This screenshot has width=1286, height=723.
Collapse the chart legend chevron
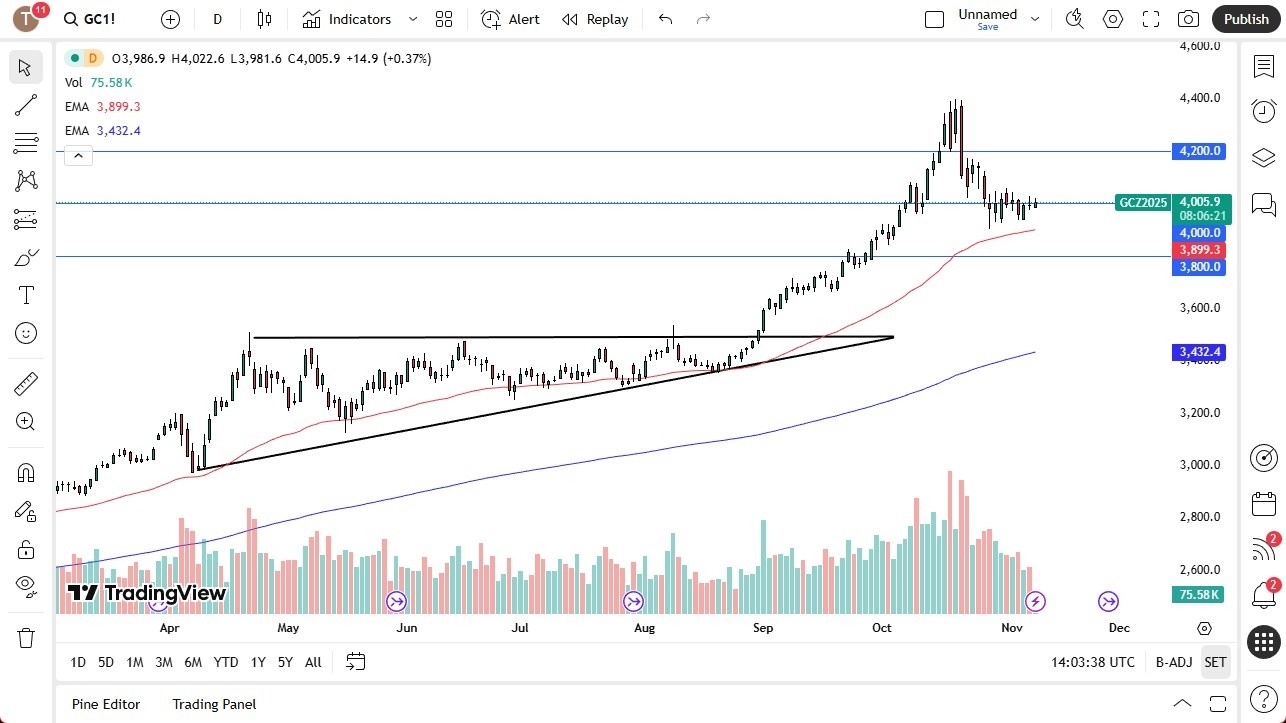tap(78, 155)
